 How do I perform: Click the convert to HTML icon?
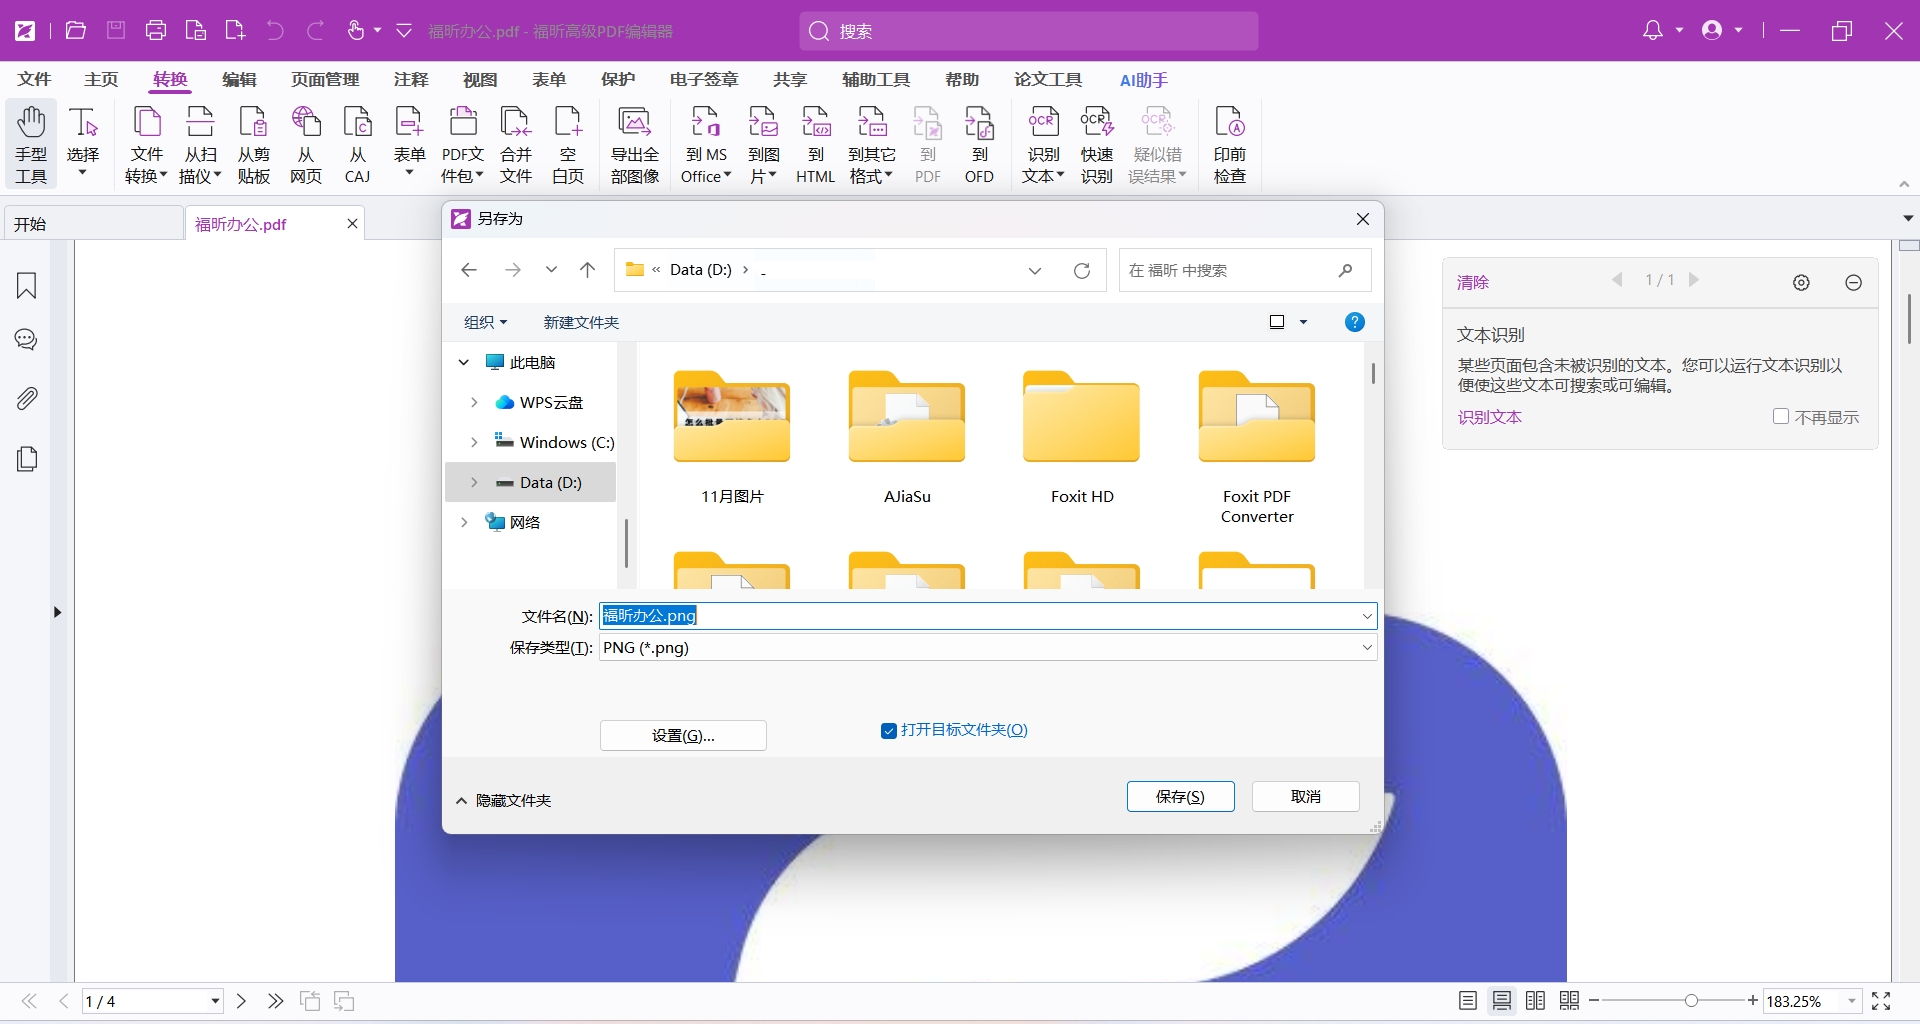pos(815,123)
